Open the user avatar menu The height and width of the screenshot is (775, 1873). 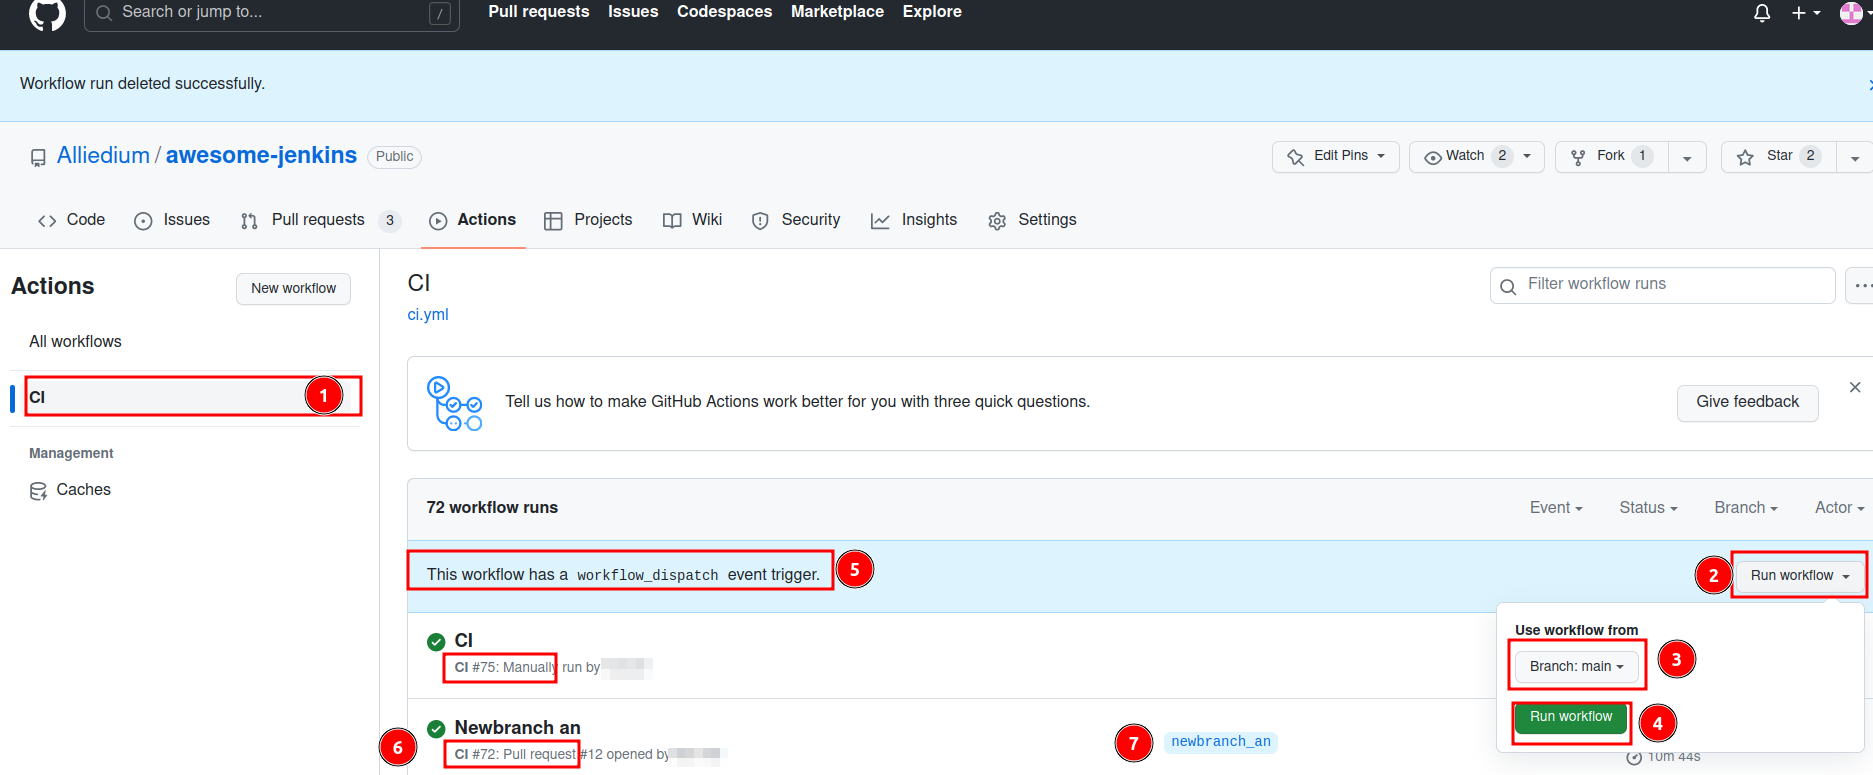tap(1854, 13)
